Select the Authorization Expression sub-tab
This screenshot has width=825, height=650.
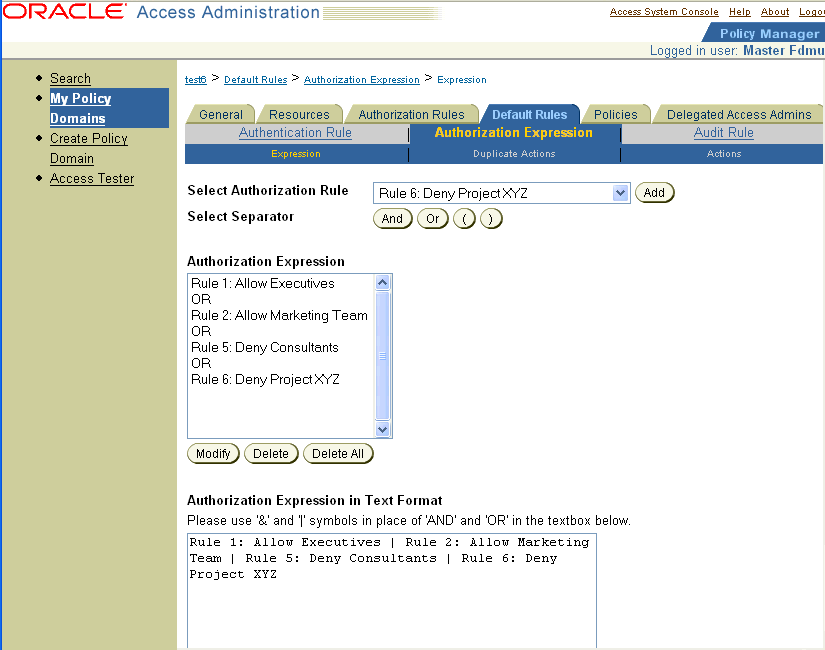[x=514, y=133]
